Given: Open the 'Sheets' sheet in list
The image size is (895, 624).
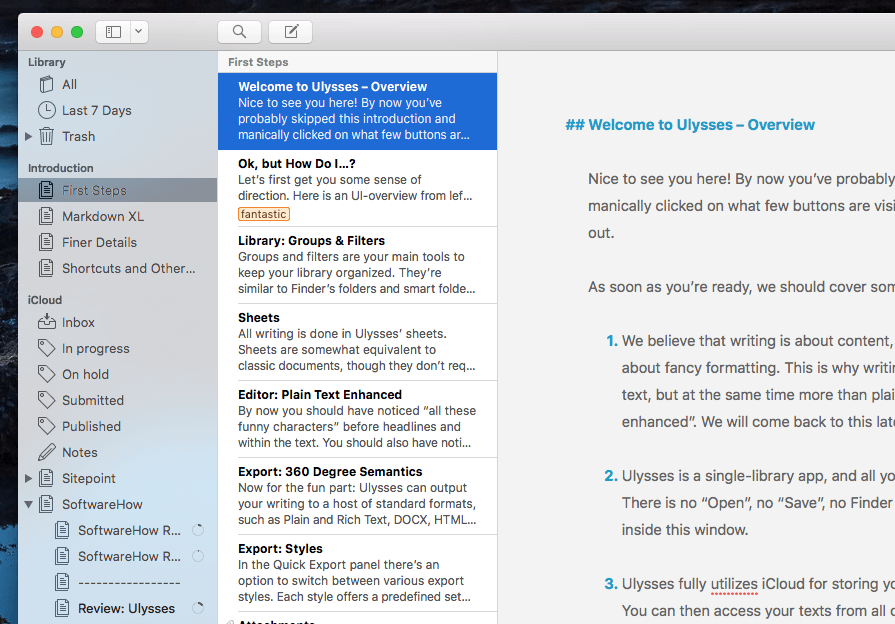Looking at the screenshot, I should click(357, 343).
